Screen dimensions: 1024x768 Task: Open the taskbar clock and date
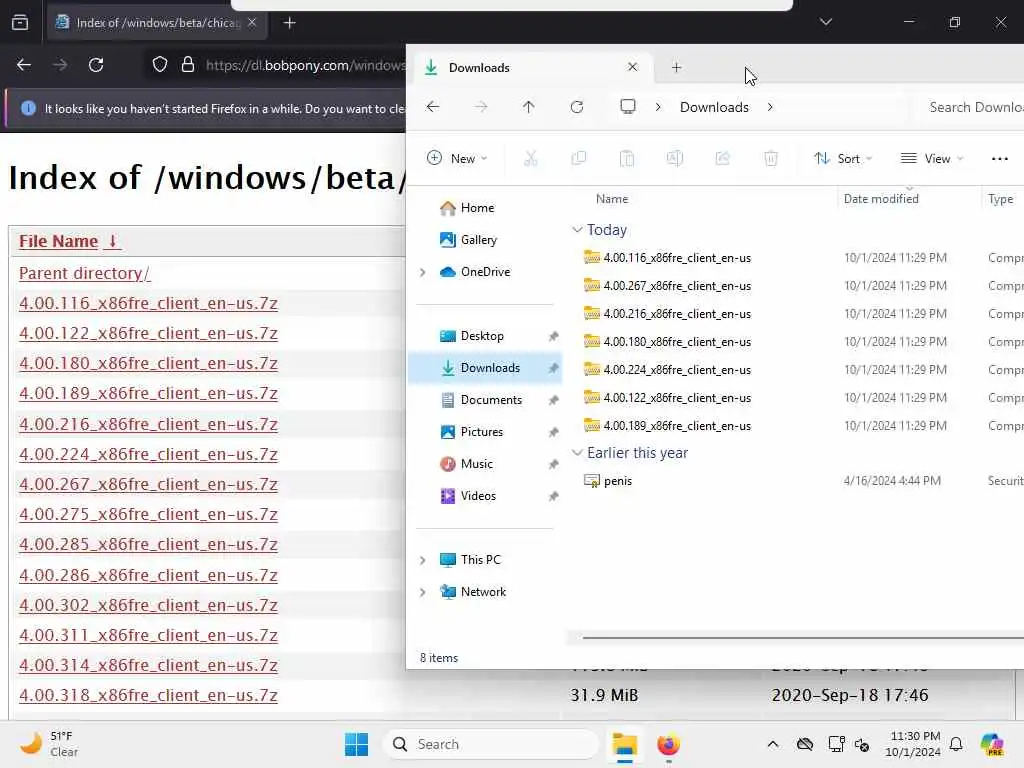(x=914, y=744)
